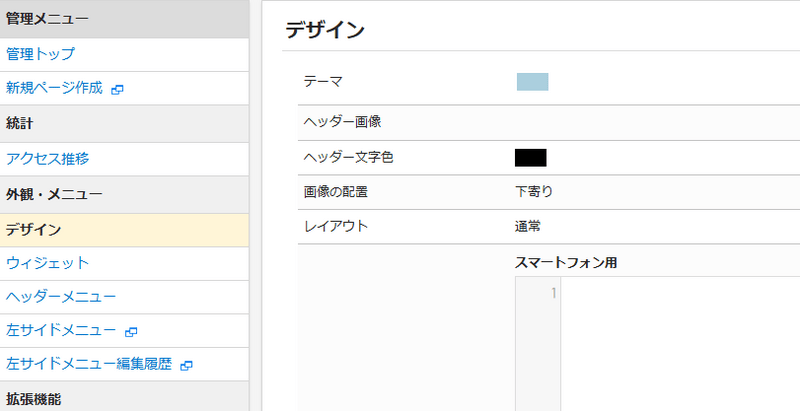The width and height of the screenshot is (800, 411).
Task: Click the ヘッダー画像 row
Action: [549, 122]
